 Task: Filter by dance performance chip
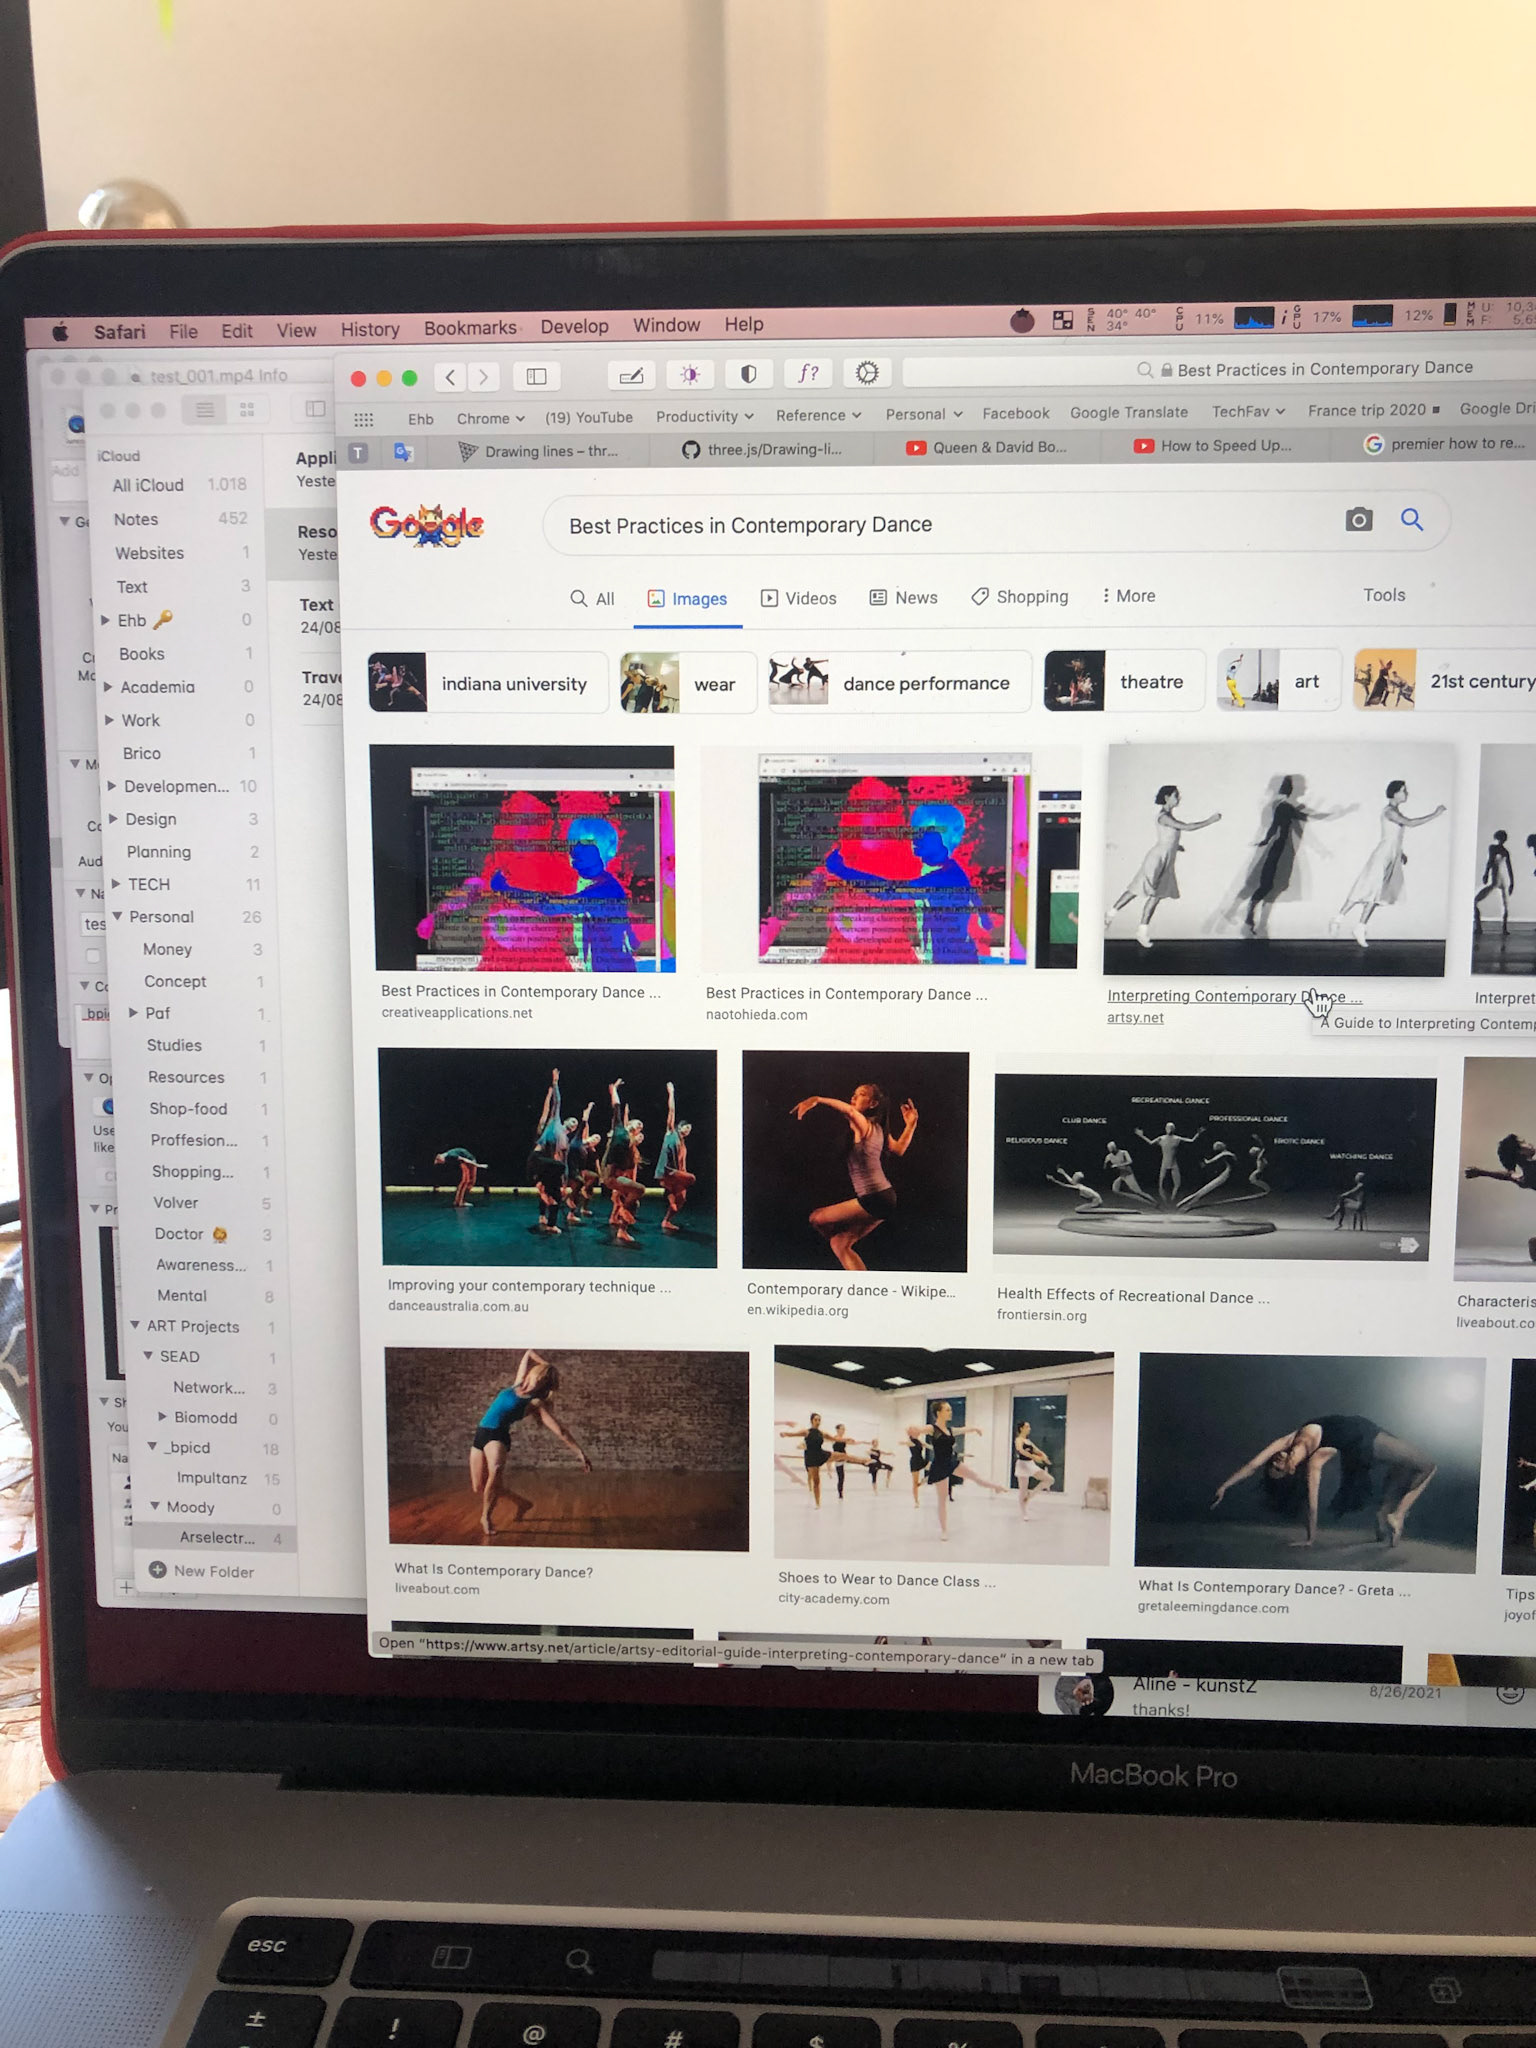click(899, 682)
